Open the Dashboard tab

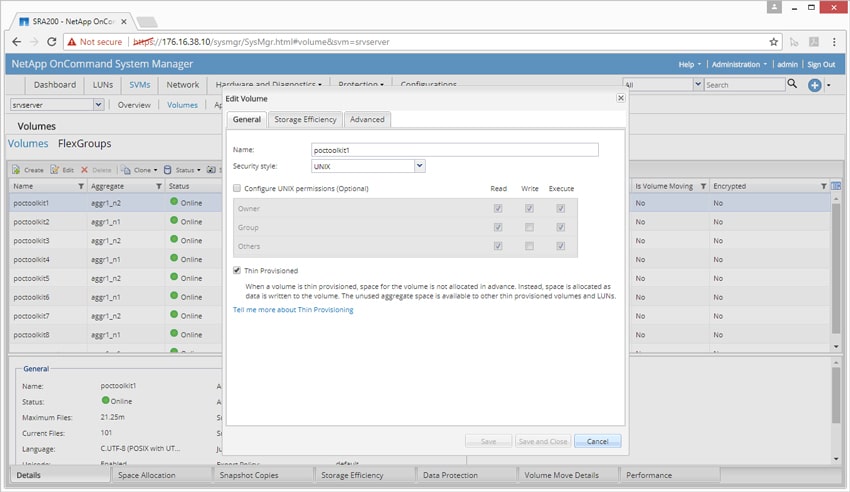(x=55, y=85)
